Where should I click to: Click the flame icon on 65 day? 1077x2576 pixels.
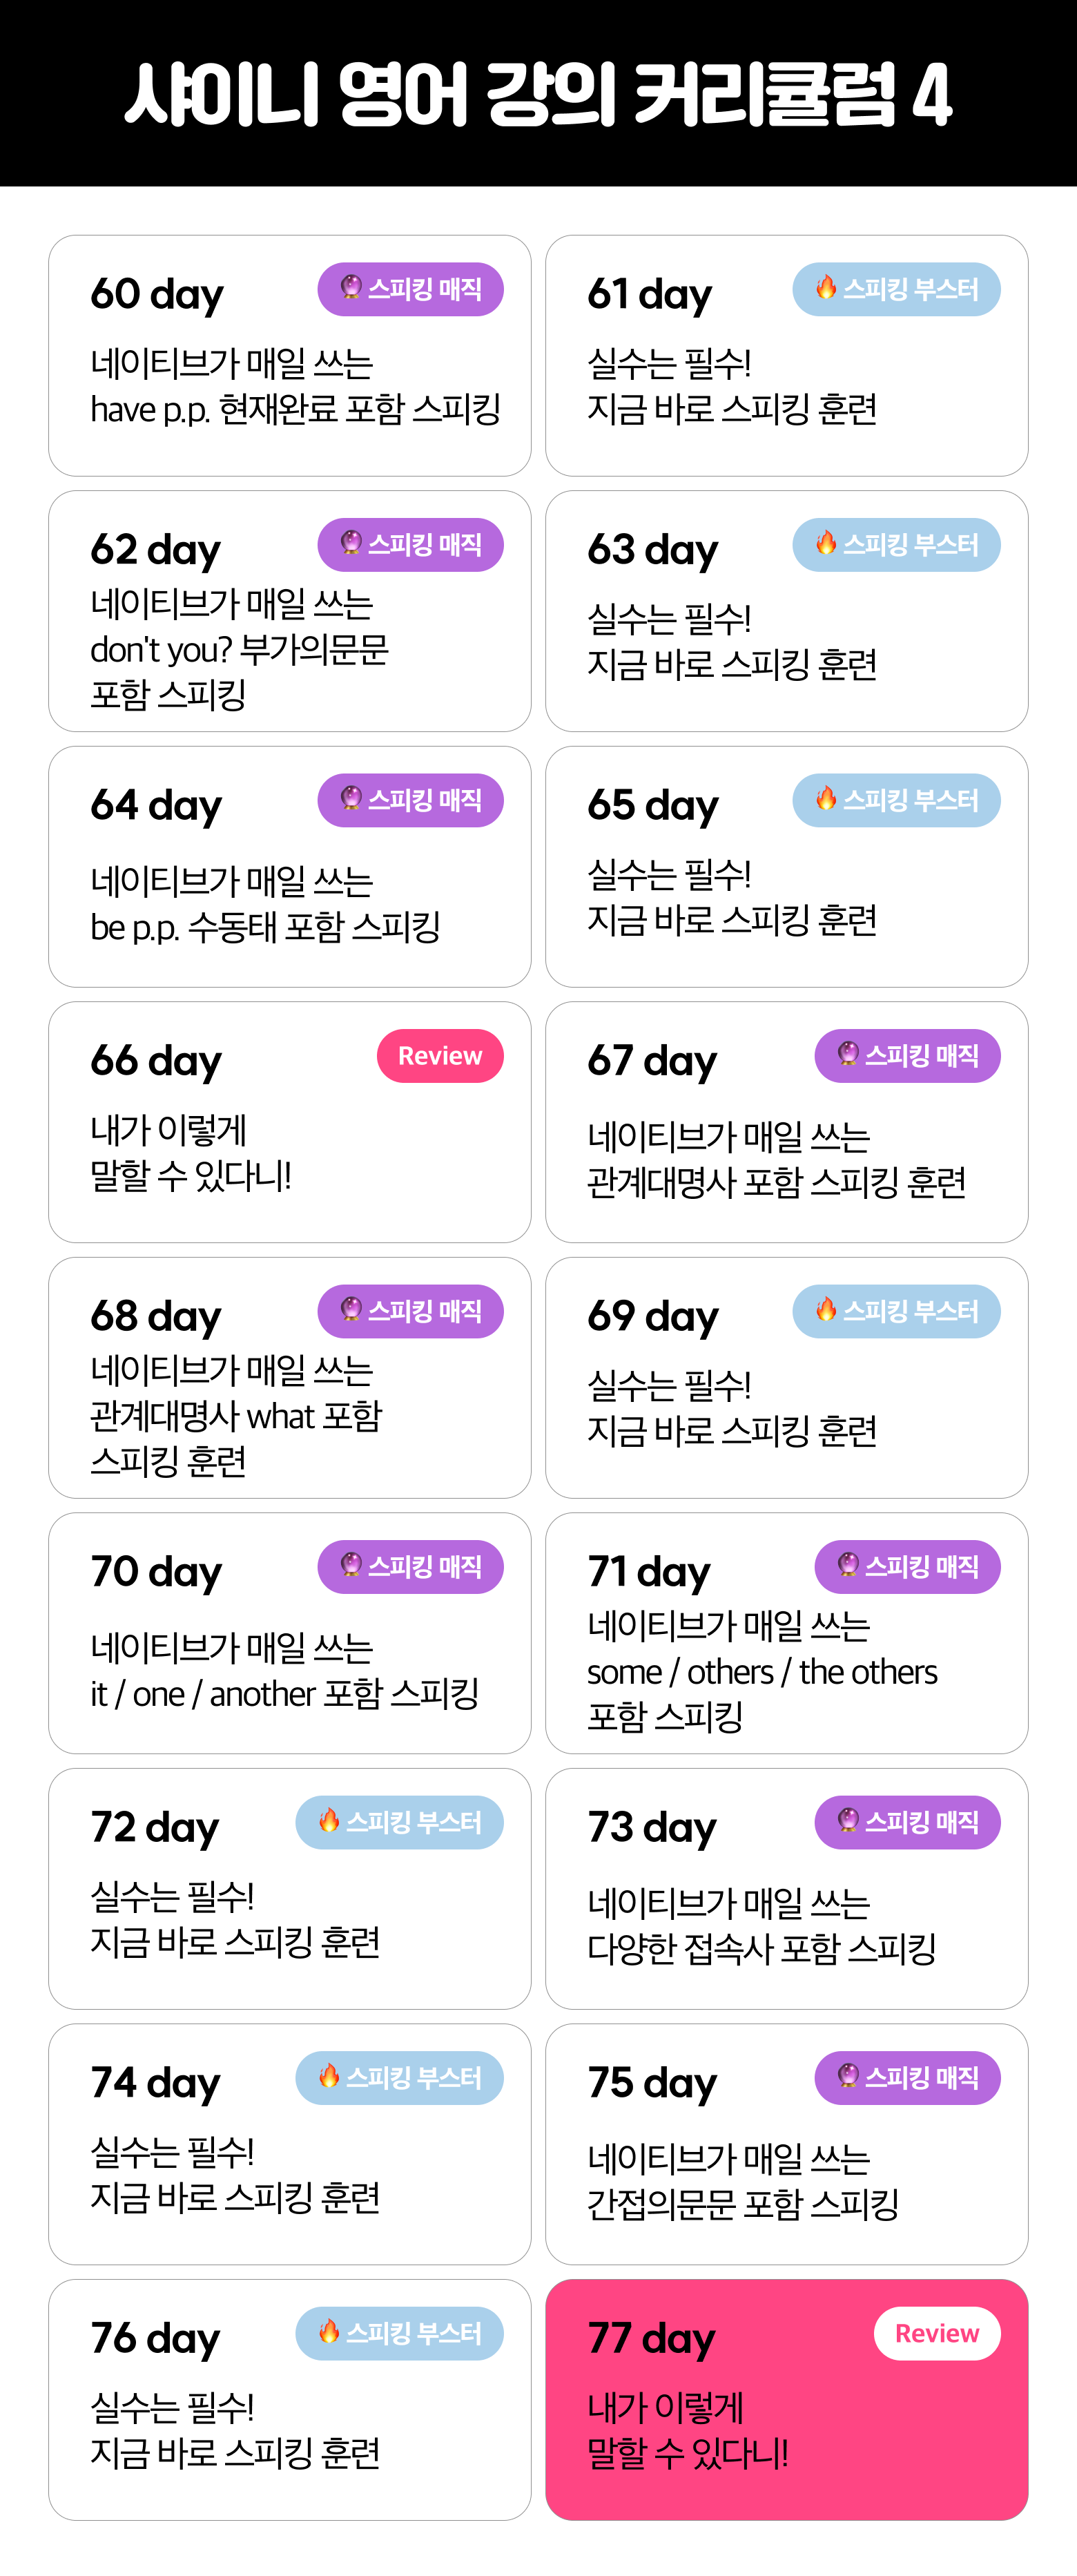point(826,799)
